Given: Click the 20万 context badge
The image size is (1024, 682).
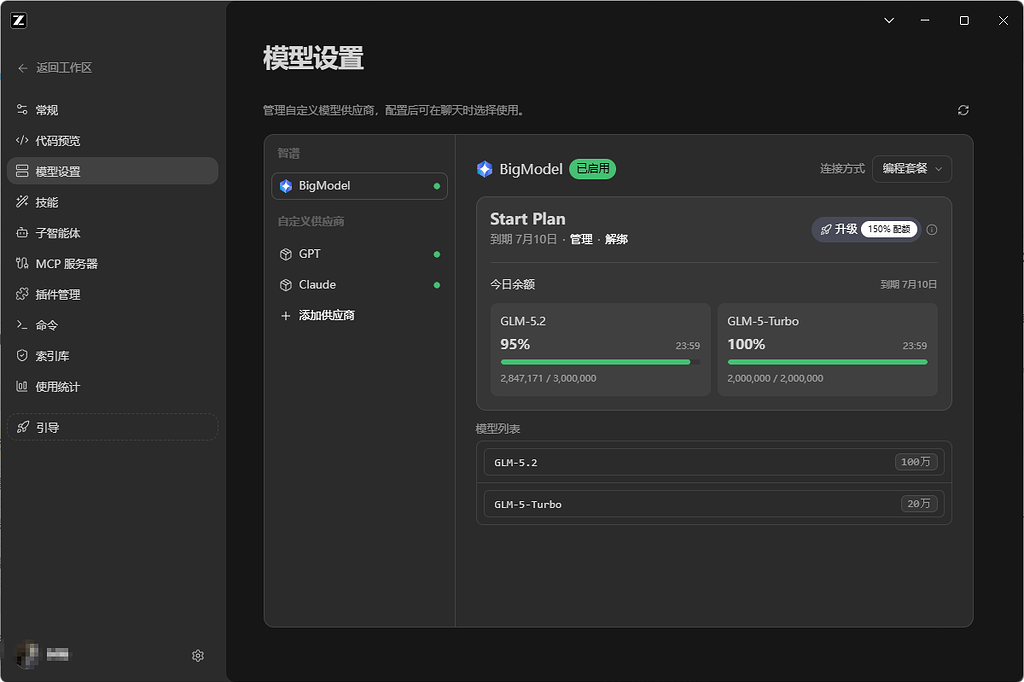Looking at the screenshot, I should coord(919,504).
